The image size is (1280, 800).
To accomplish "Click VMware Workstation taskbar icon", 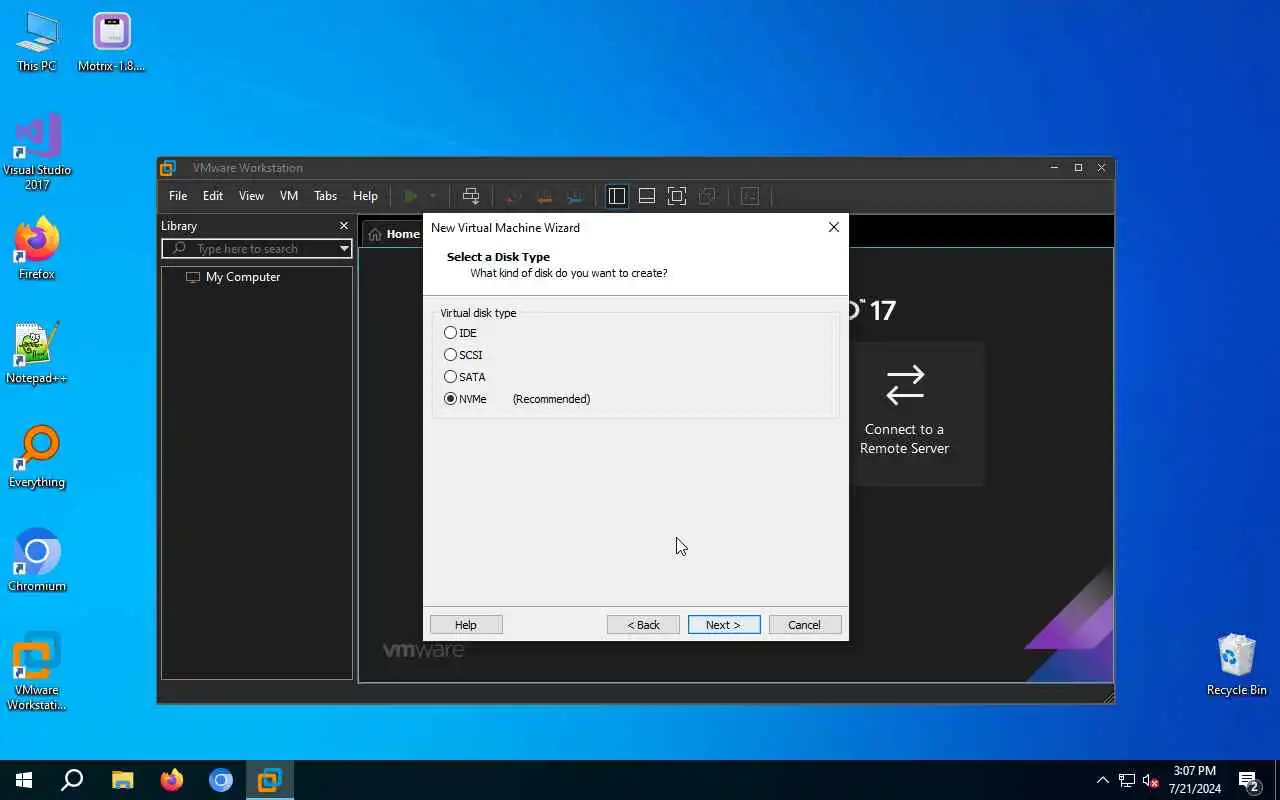I will (270, 780).
